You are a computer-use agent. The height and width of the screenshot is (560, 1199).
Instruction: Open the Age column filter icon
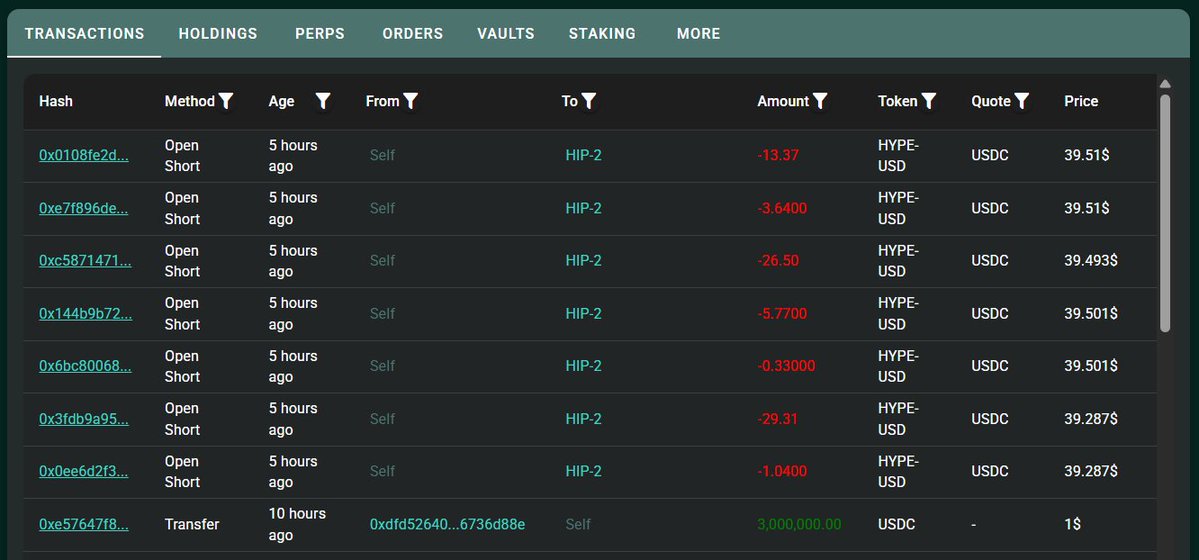[323, 101]
